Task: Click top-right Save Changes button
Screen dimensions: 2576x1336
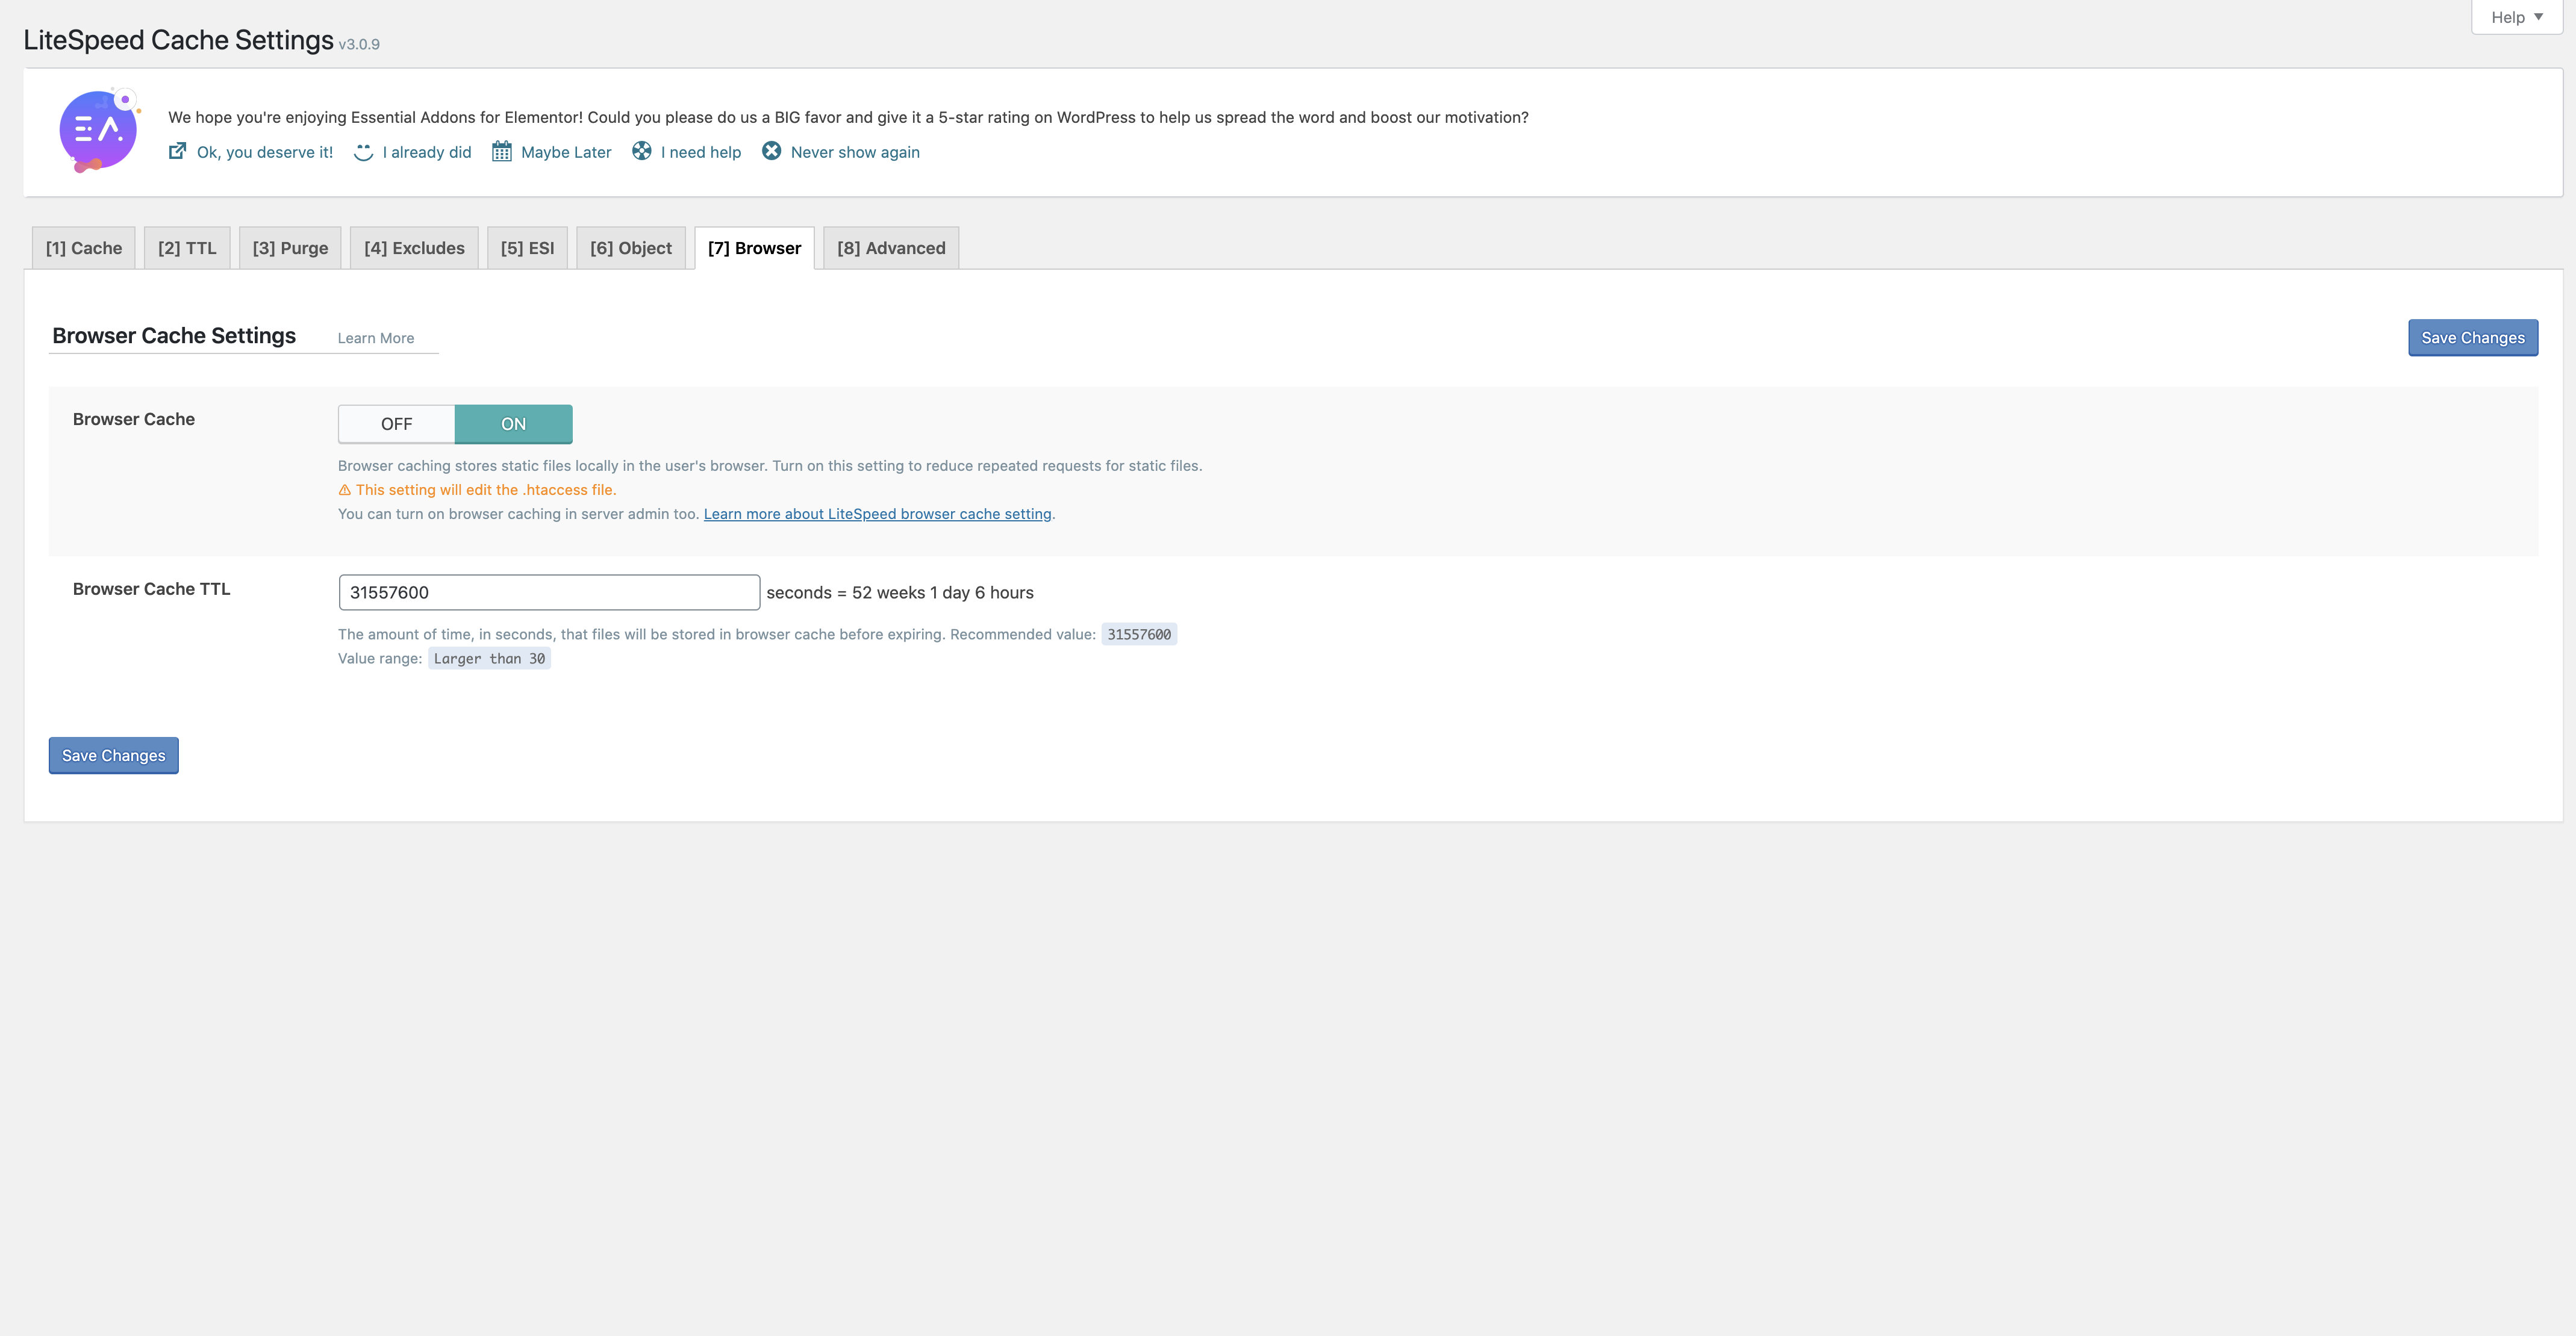Action: (x=2472, y=338)
